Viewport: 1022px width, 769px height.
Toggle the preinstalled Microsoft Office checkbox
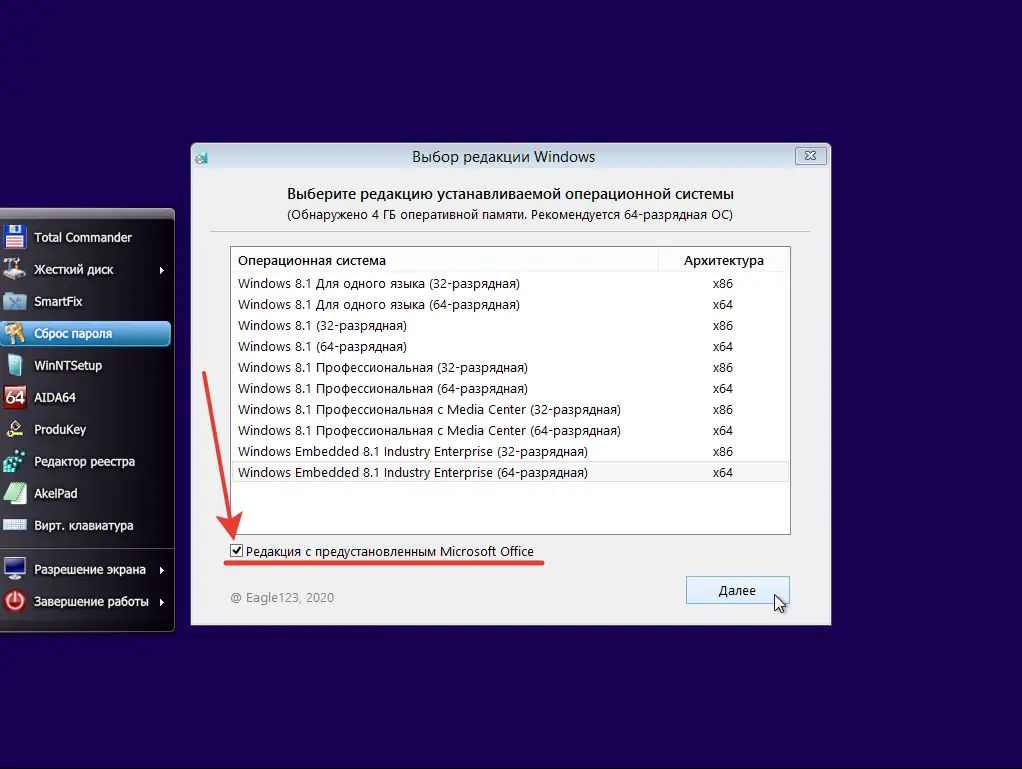pos(237,551)
